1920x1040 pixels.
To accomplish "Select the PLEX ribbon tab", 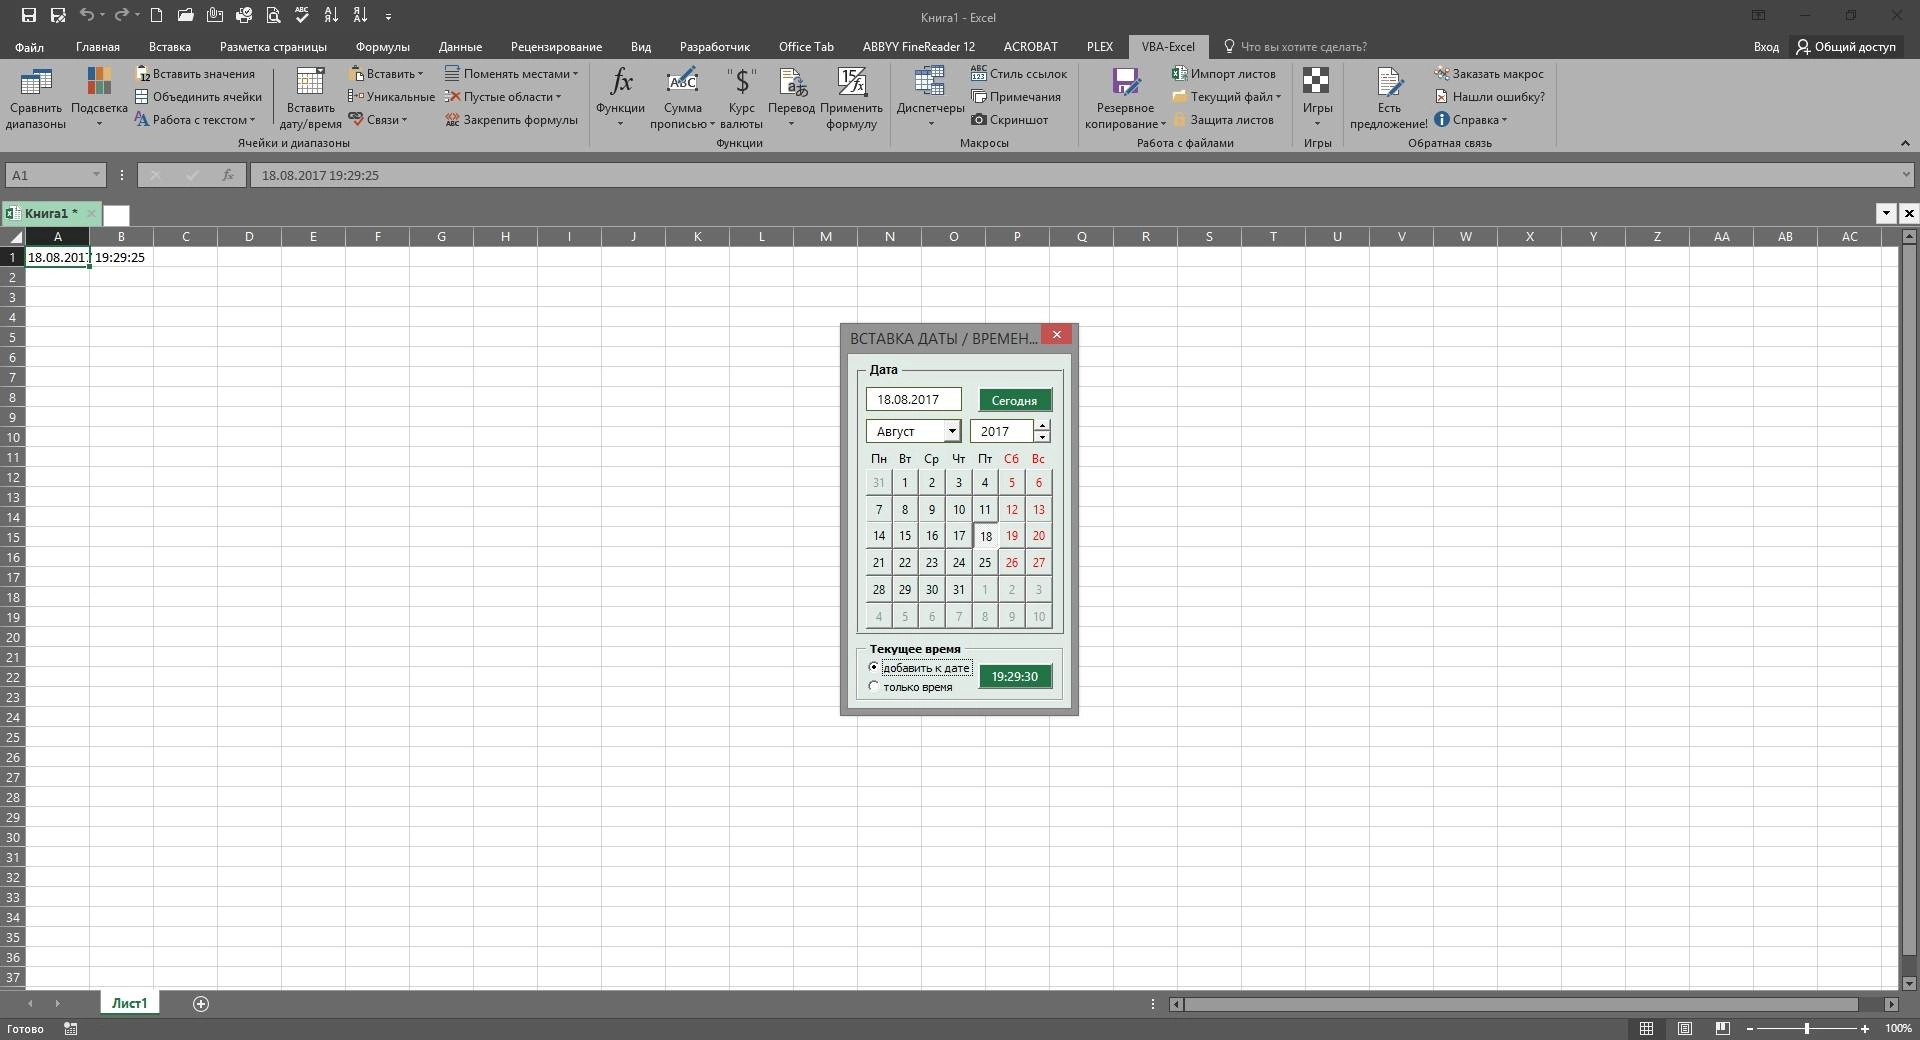I will [x=1100, y=47].
